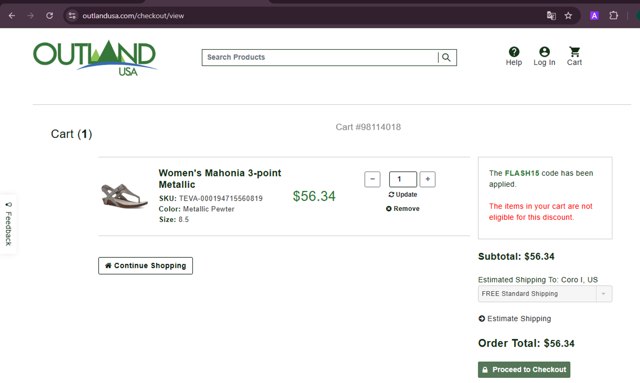Open site information icon in address bar
This screenshot has width=640, height=383.
[x=72, y=16]
